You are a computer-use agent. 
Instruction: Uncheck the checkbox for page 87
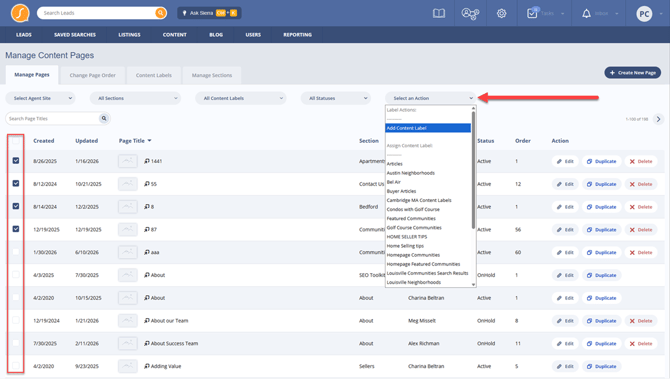(x=16, y=229)
